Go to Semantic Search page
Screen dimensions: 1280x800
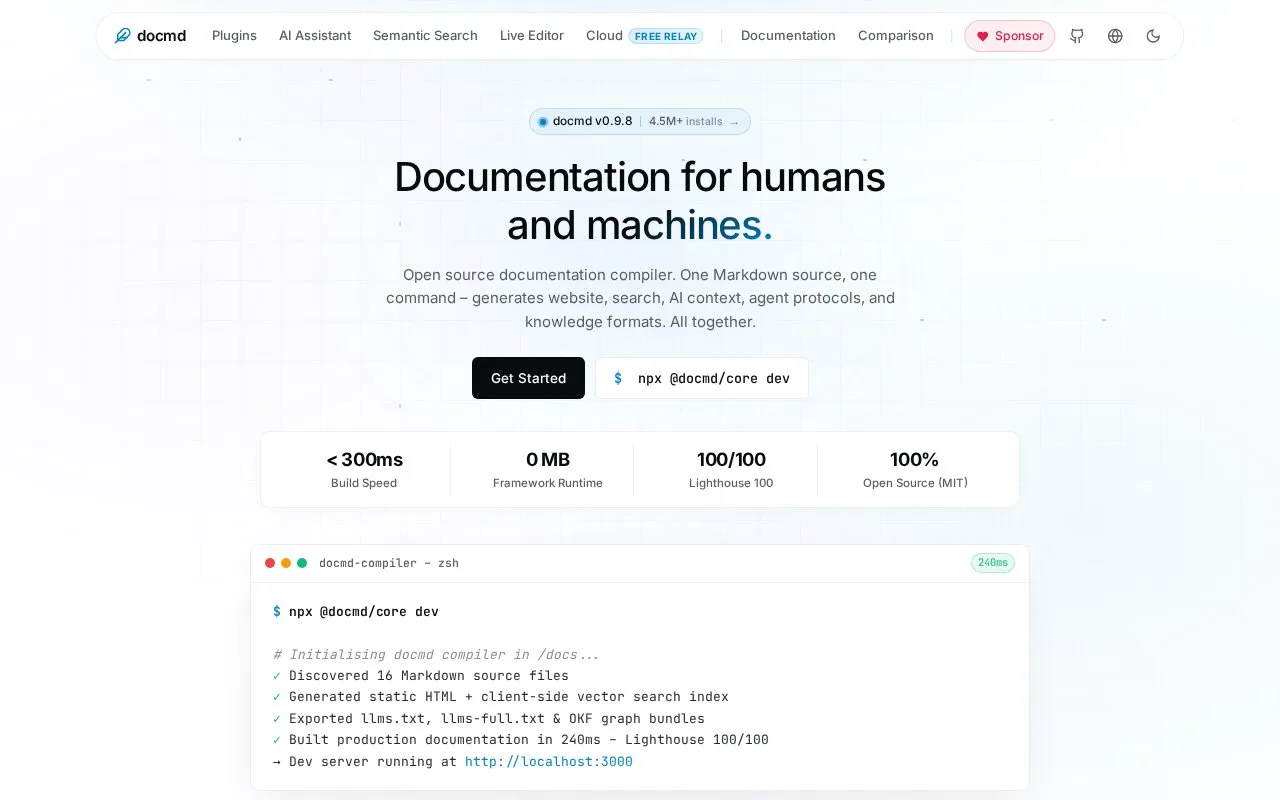425,36
